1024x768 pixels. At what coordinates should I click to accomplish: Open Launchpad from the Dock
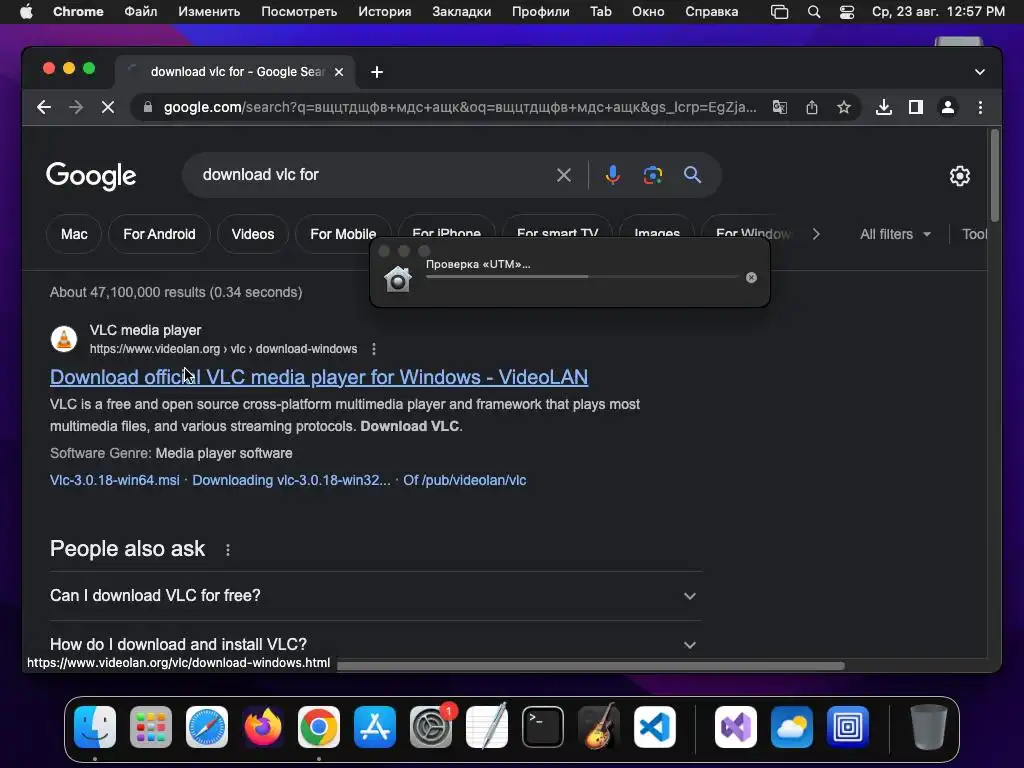151,727
